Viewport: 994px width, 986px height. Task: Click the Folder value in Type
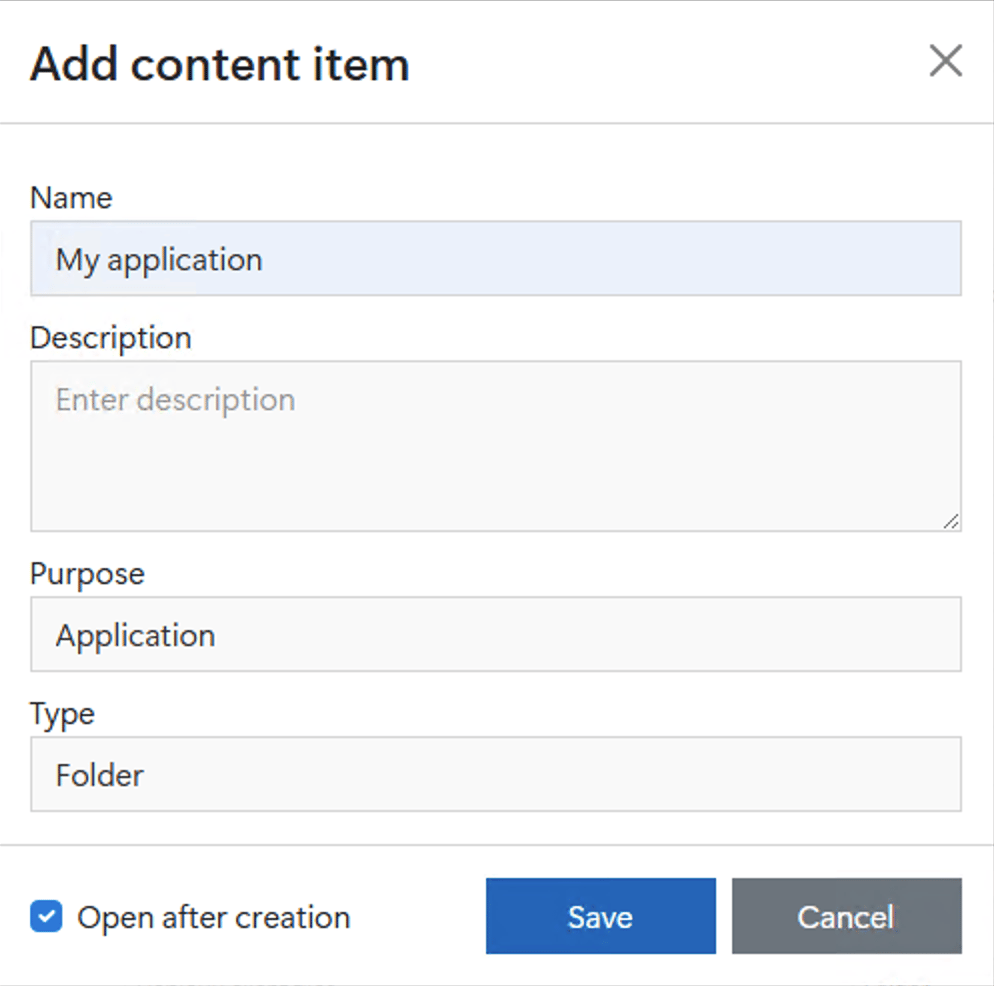pyautogui.click(x=100, y=775)
